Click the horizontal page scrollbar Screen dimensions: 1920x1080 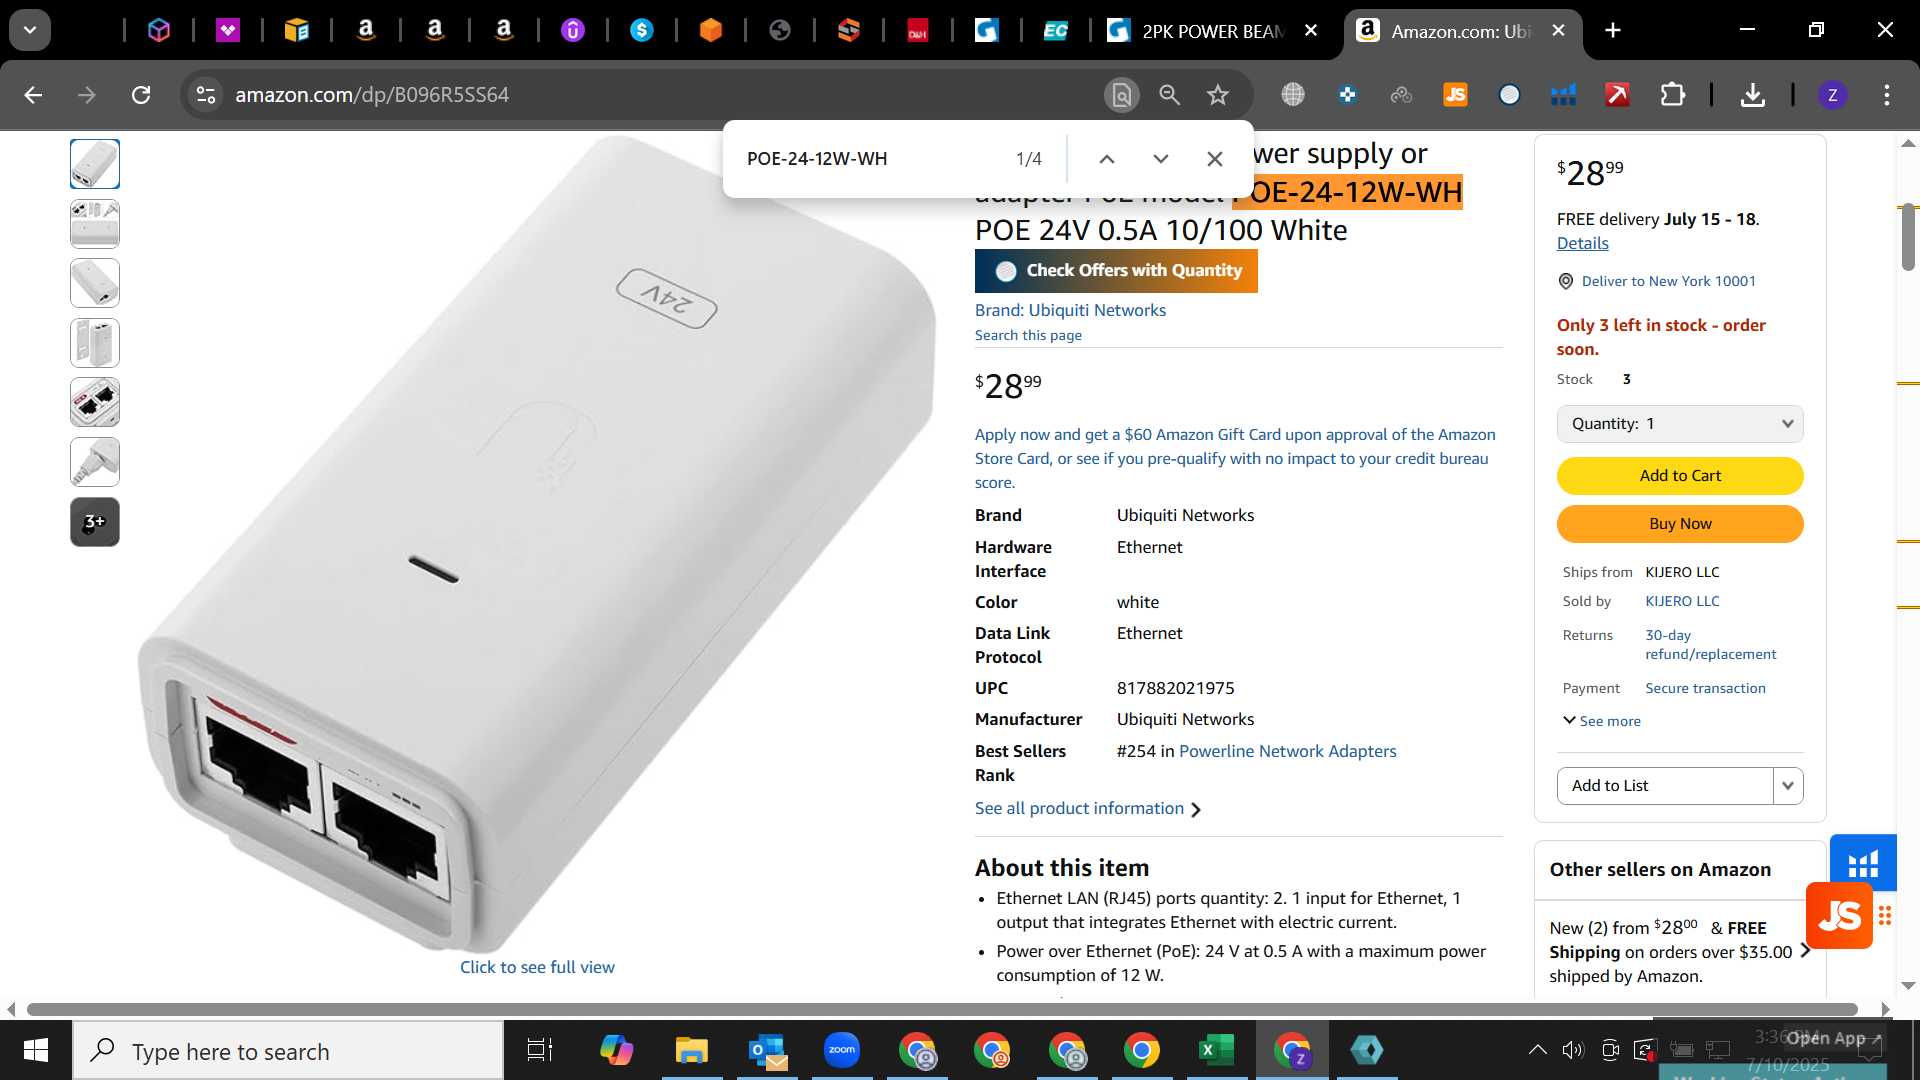click(x=942, y=1009)
